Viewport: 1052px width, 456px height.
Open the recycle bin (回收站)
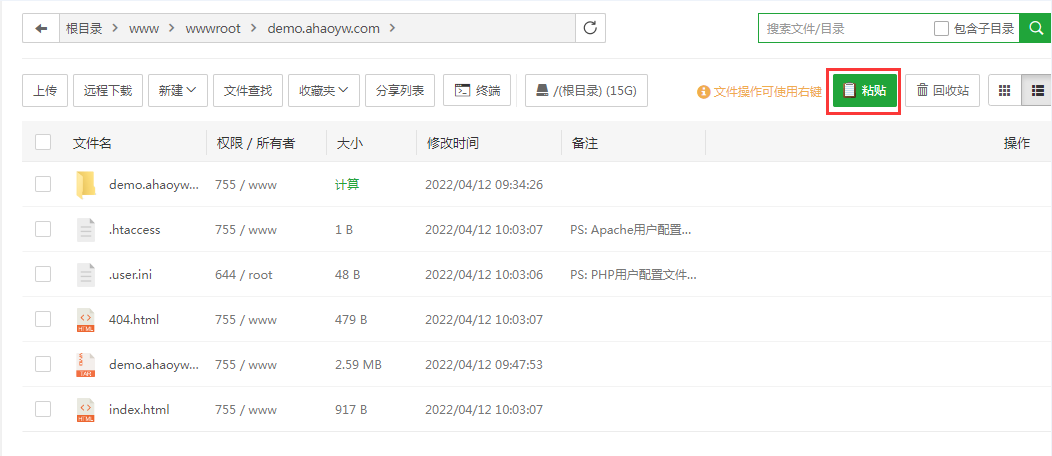coord(942,90)
